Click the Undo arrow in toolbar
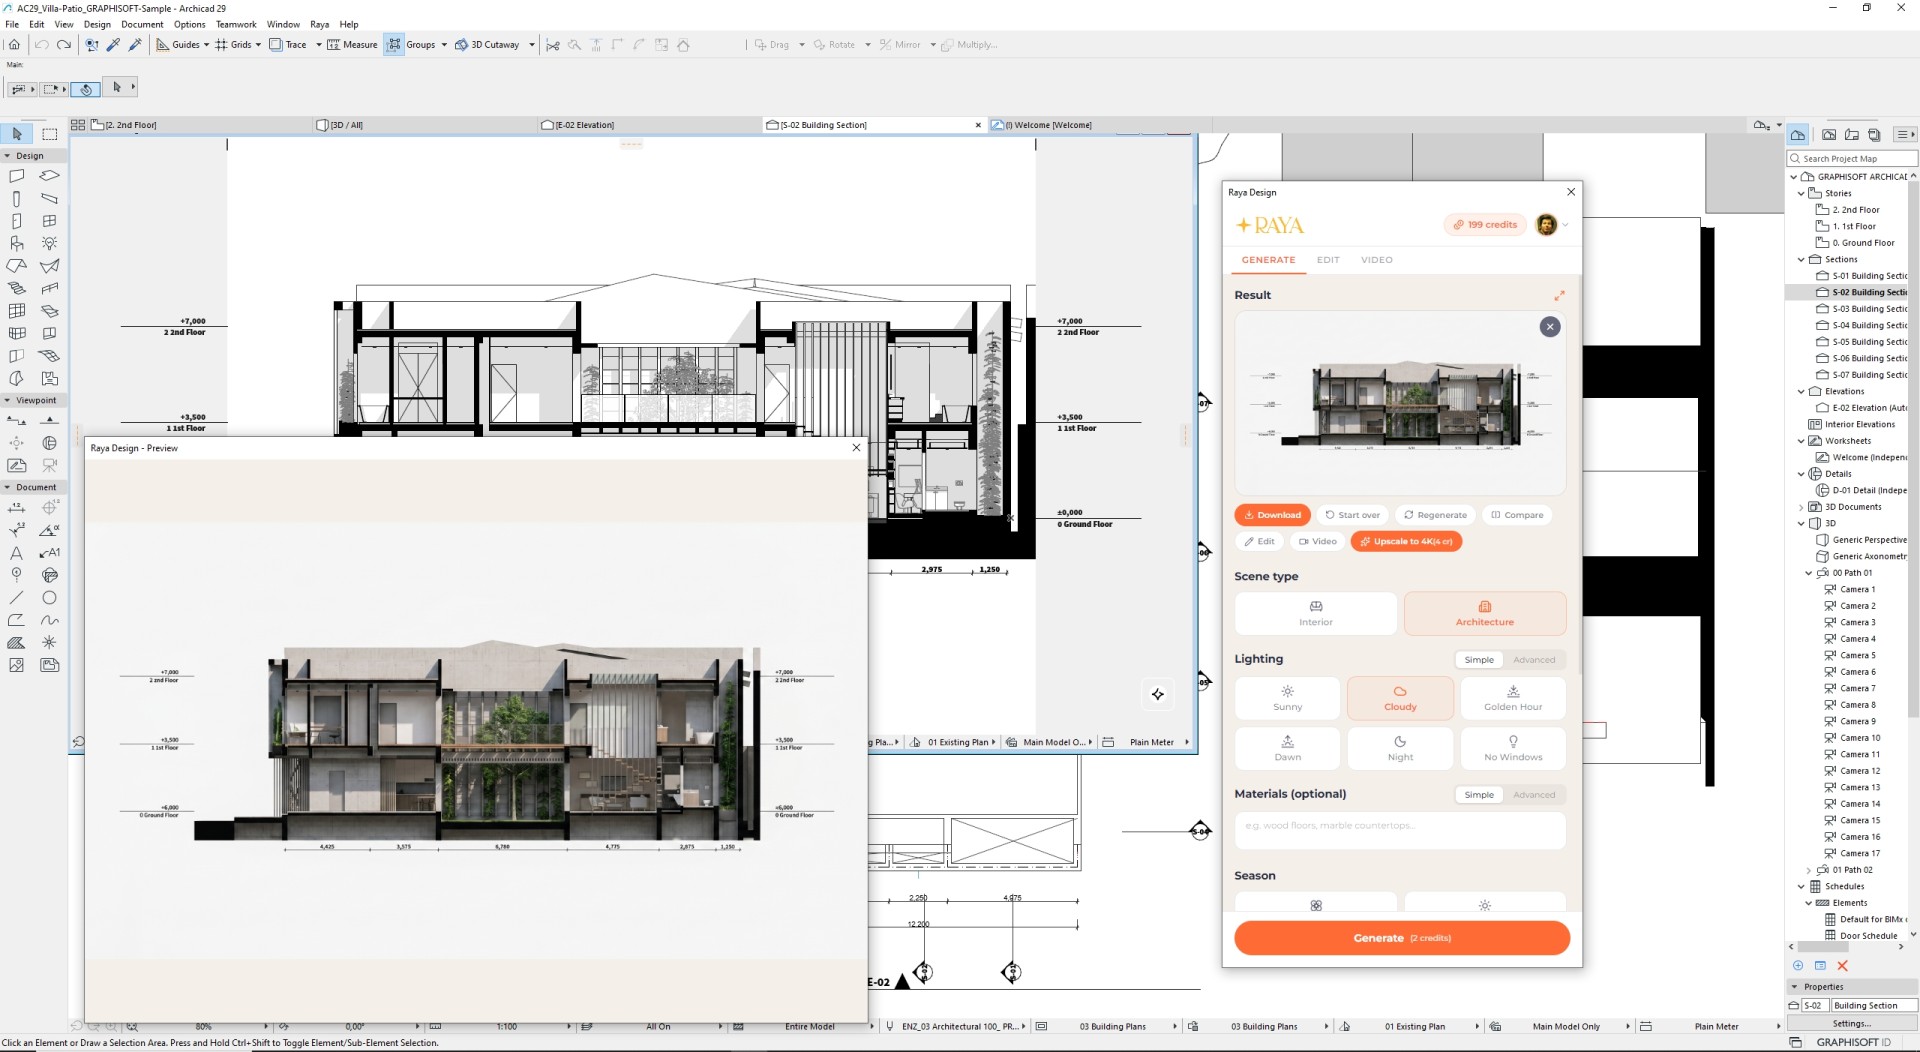Screen dimensions: 1920x1052 click(41, 45)
